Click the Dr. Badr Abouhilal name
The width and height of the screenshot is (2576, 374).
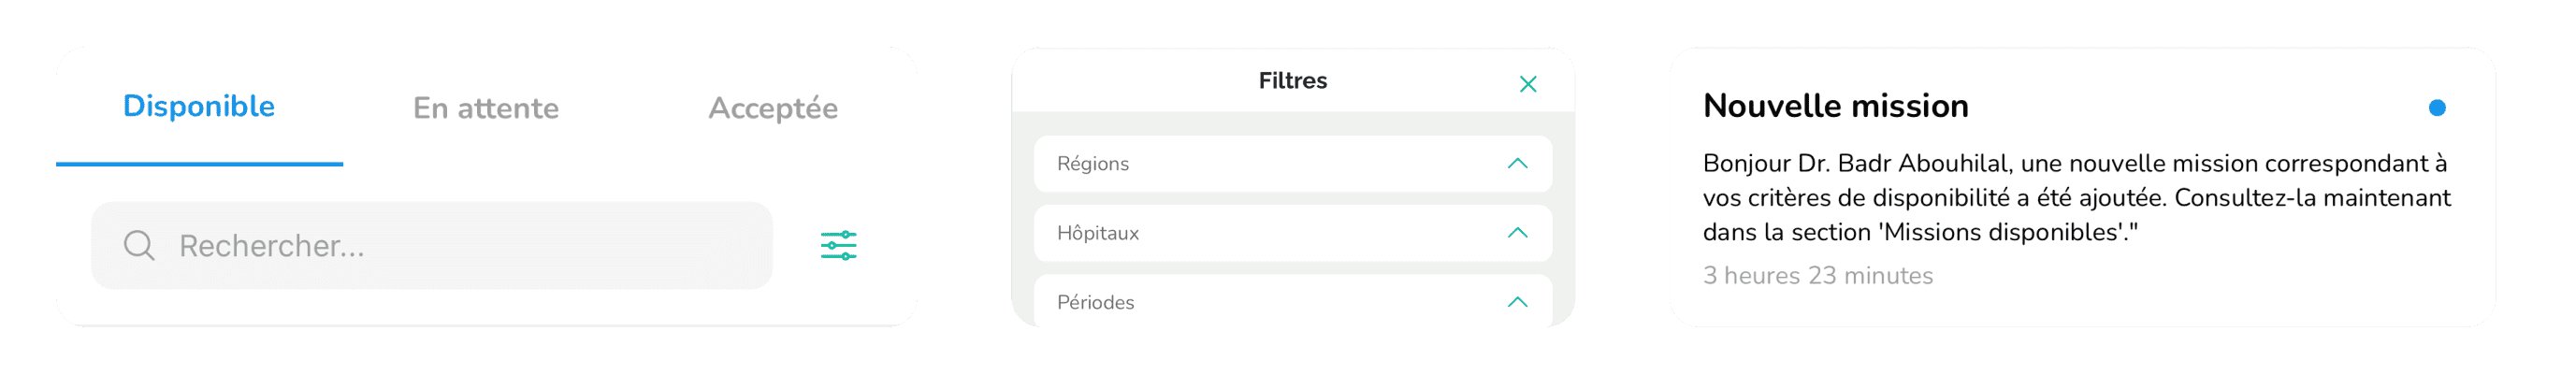click(x=1903, y=163)
